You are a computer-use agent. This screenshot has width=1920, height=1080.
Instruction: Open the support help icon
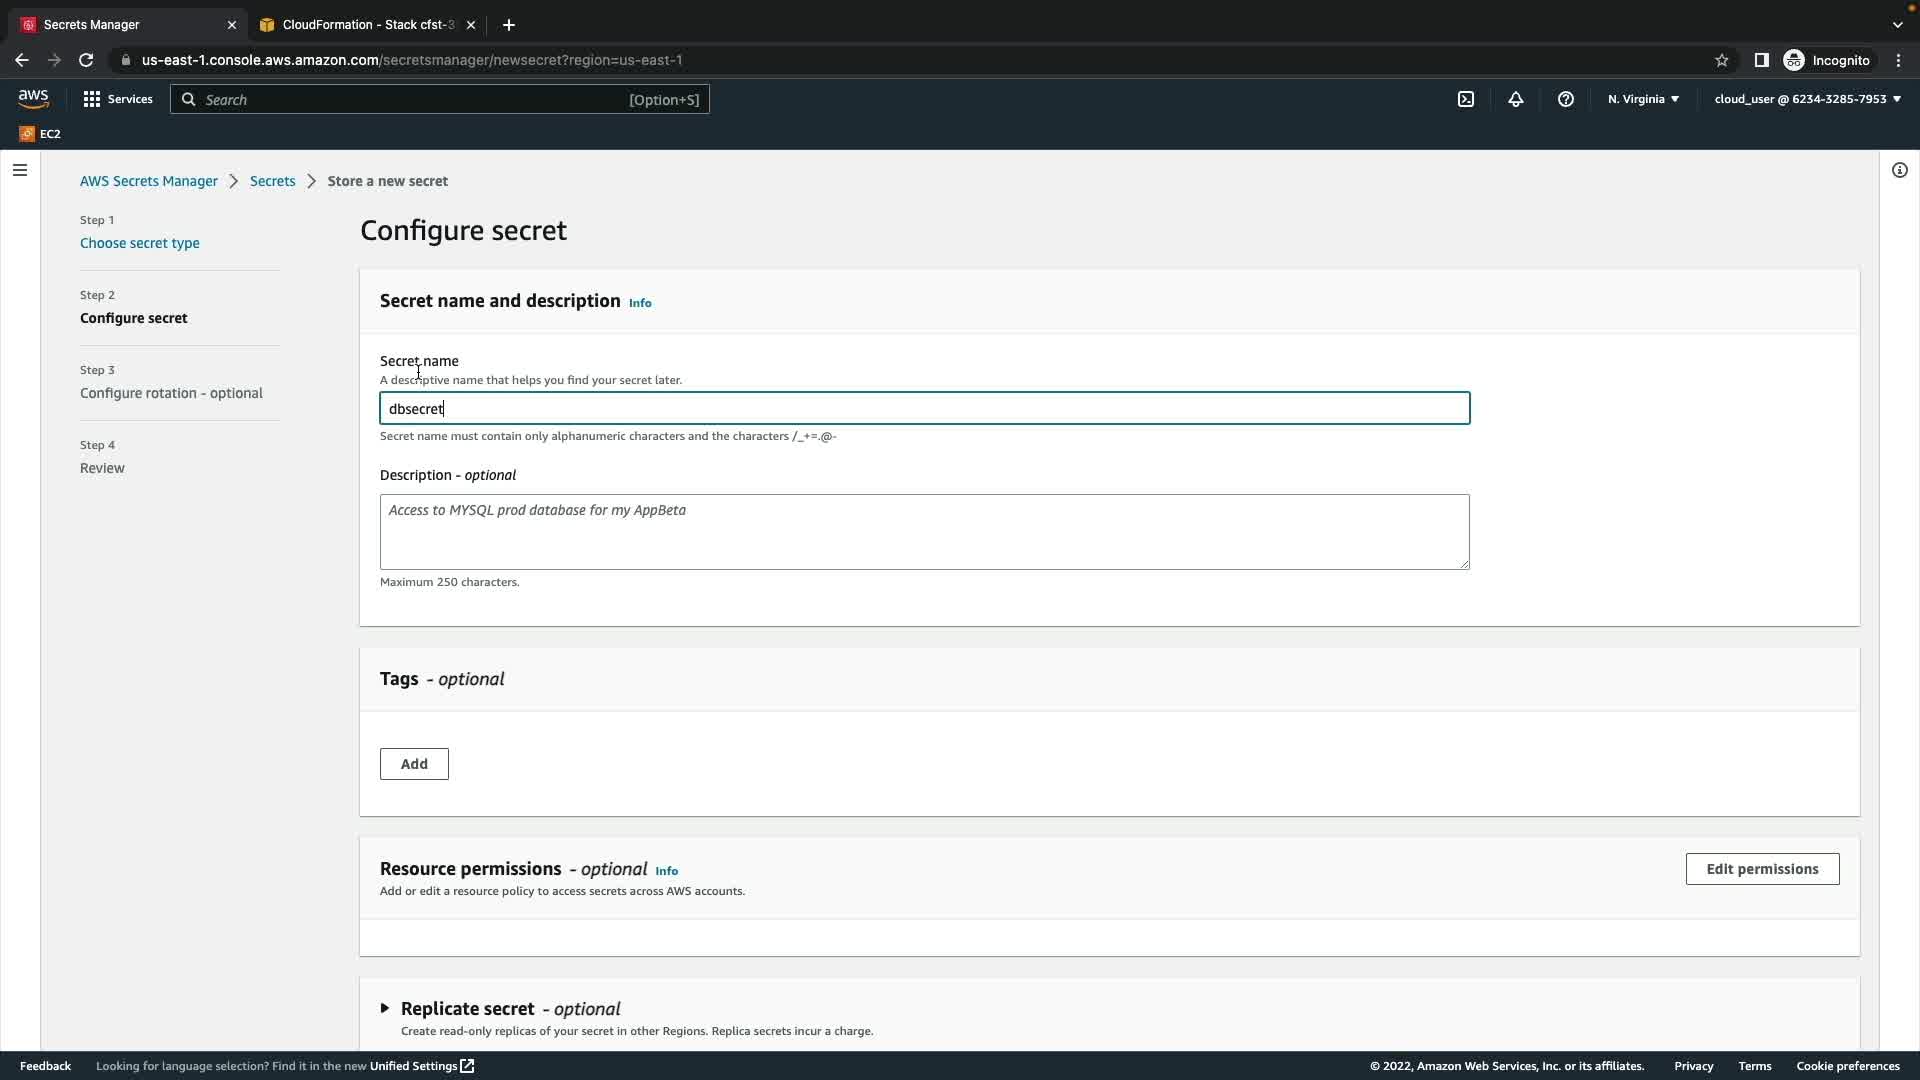pos(1566,99)
